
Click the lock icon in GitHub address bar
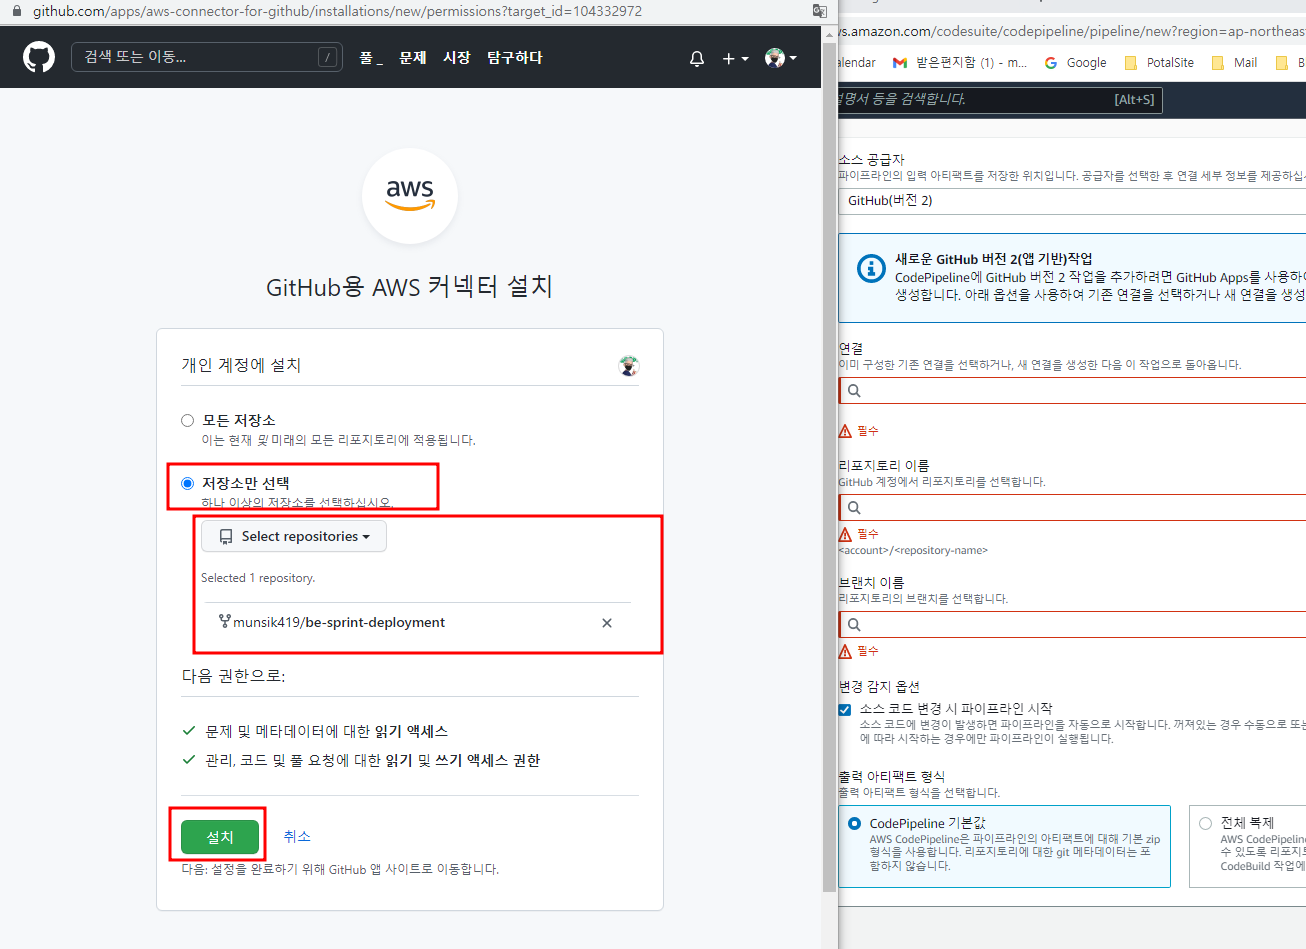16,11
